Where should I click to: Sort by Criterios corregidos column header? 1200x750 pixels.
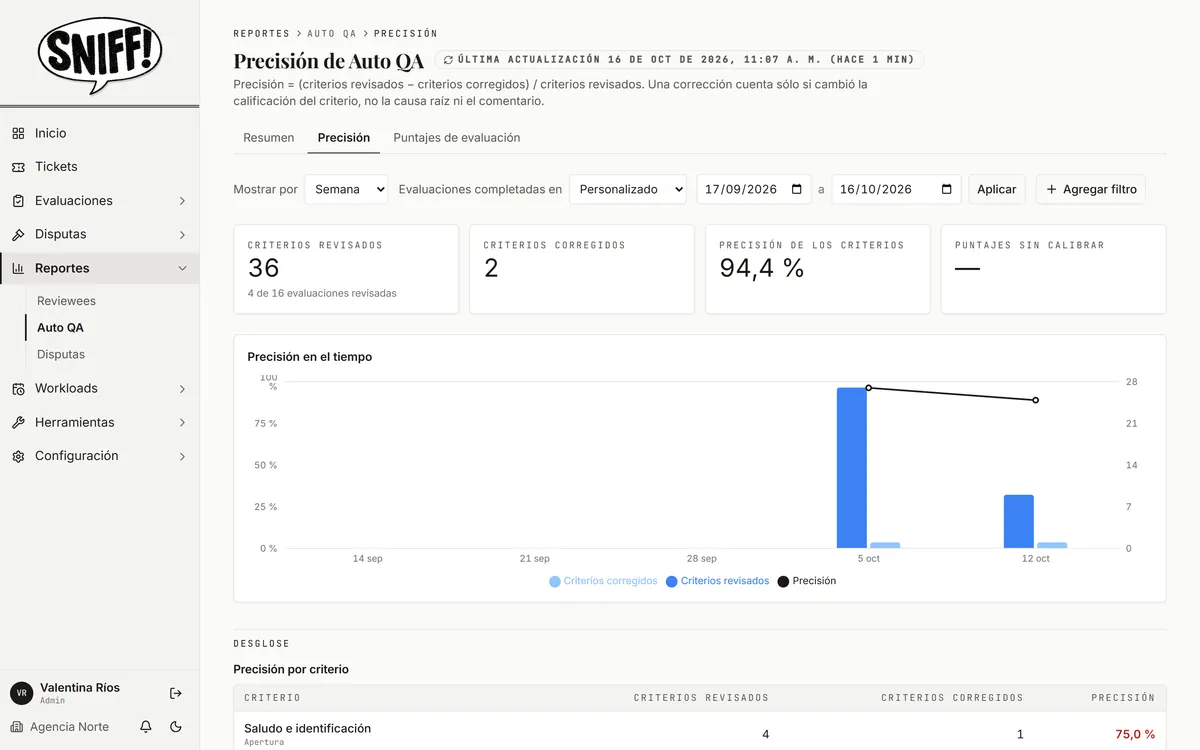pyautogui.click(x=952, y=698)
